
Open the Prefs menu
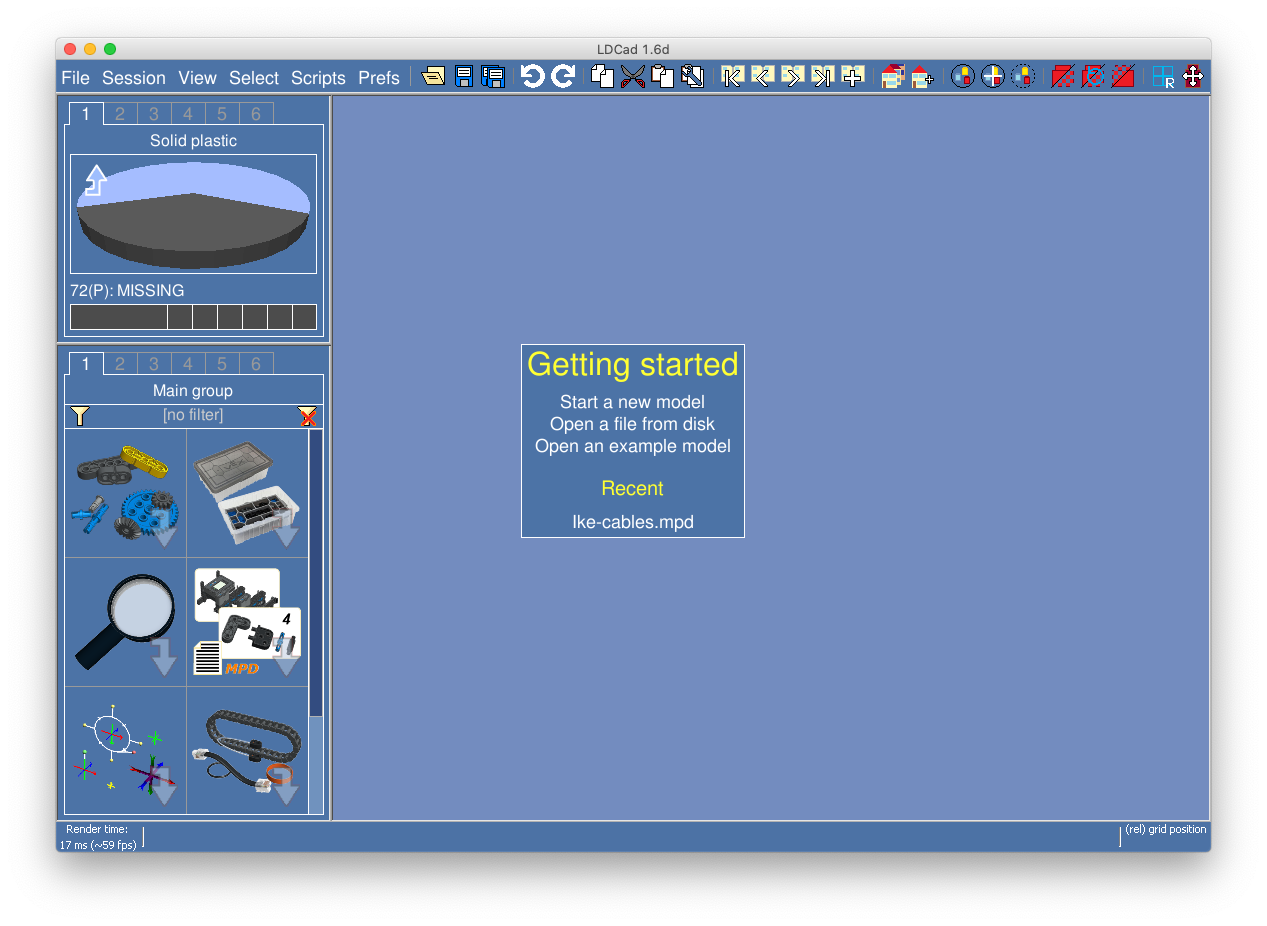[x=379, y=78]
